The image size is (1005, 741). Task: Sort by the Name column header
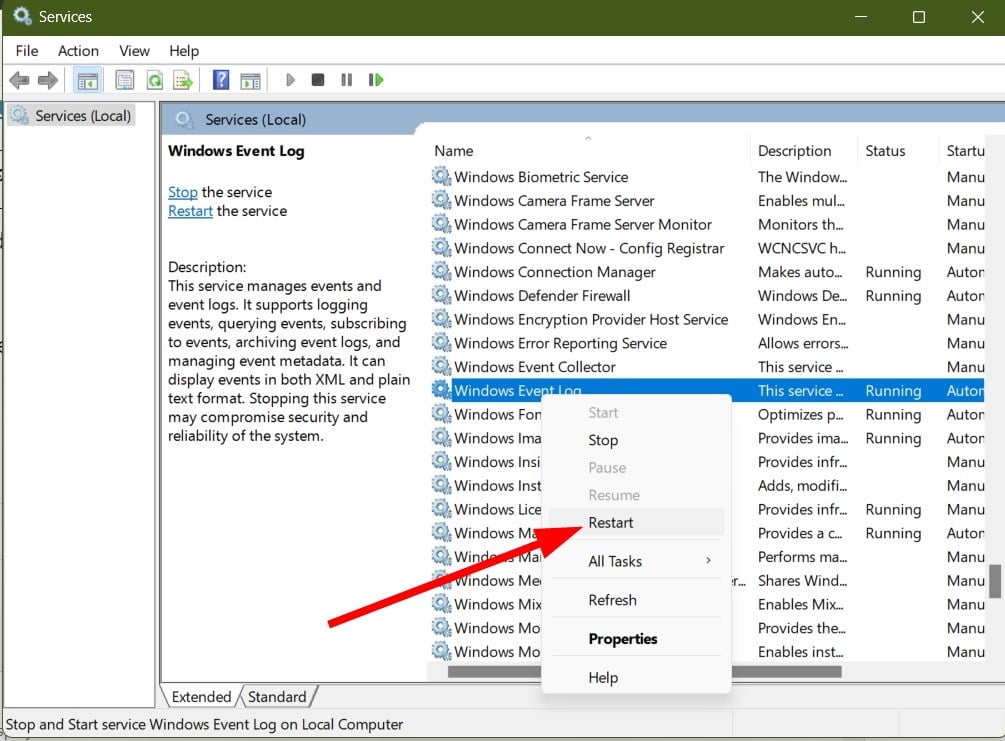click(588, 151)
